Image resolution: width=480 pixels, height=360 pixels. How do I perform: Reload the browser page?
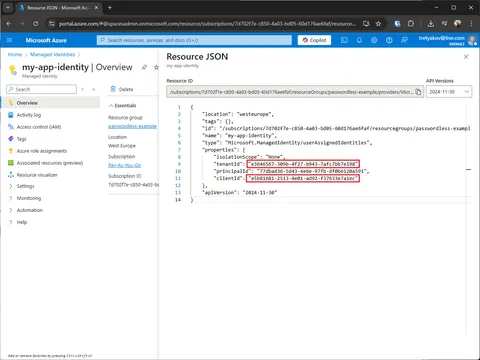(35, 24)
